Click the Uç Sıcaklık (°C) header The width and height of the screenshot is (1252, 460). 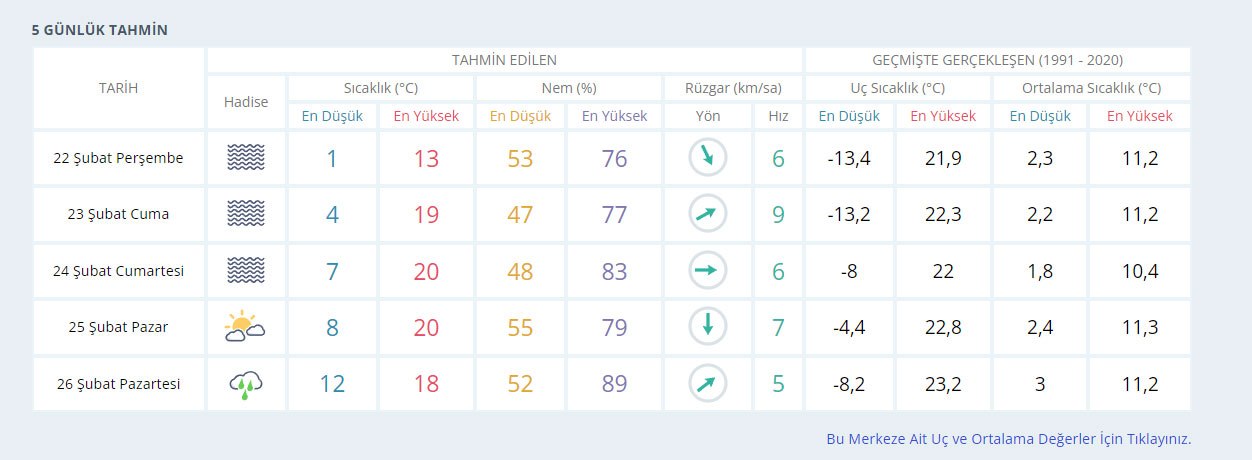tap(898, 88)
